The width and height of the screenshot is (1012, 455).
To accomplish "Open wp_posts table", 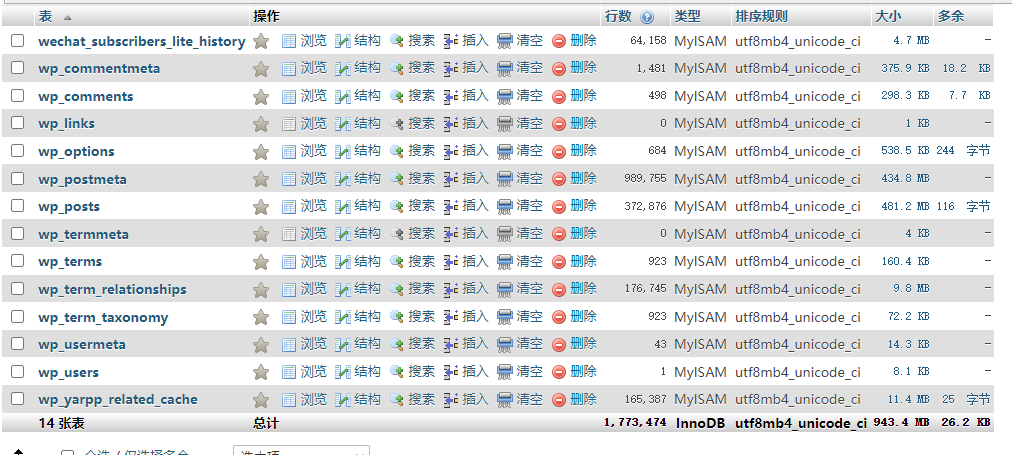I will [x=69, y=207].
